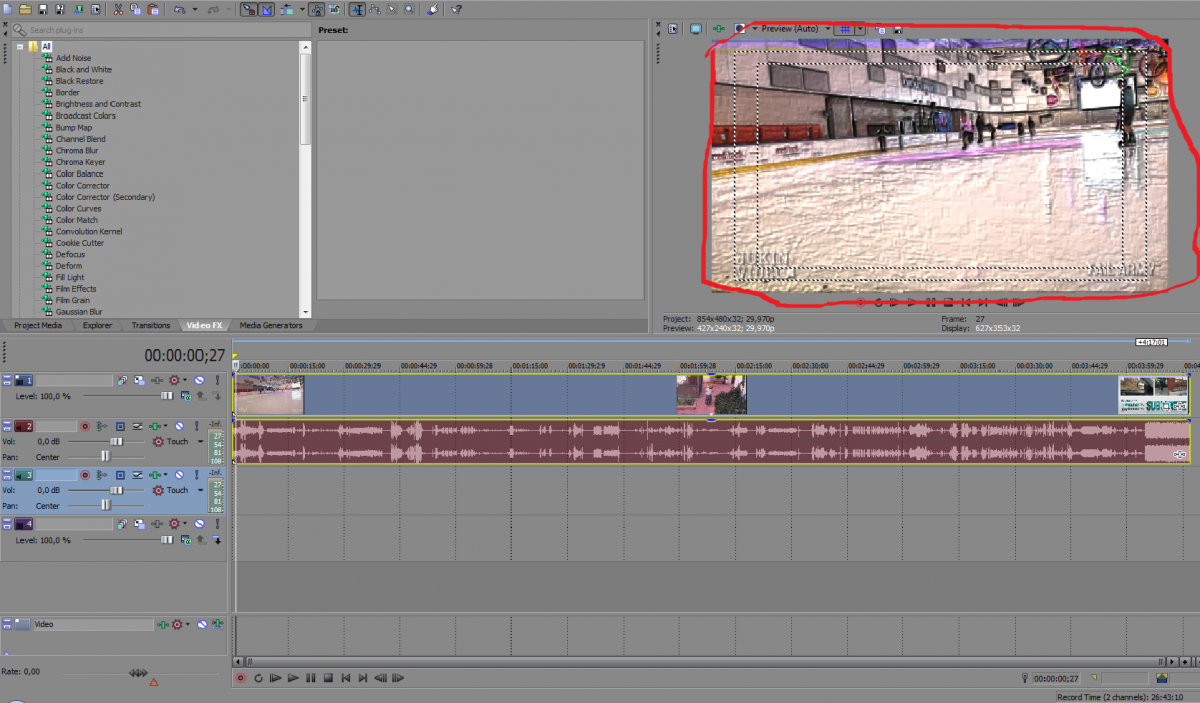The image size is (1200, 703).
Task: Save the preview snapshot to file
Action: (898, 29)
